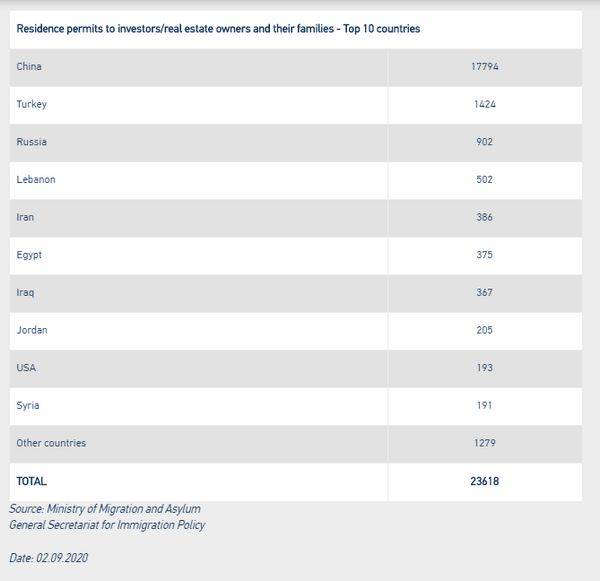600x581 pixels.
Task: Click the 1424 value for Turkey
Action: point(484,104)
